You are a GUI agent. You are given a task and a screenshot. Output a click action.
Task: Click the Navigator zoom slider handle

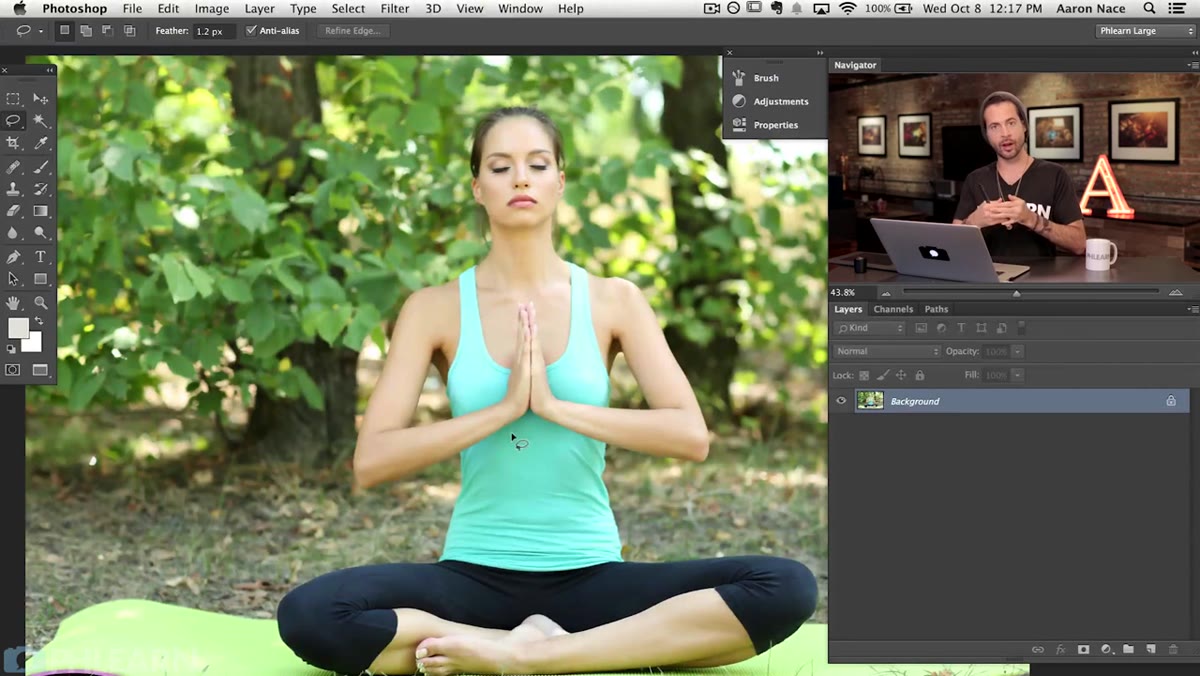tap(1016, 293)
